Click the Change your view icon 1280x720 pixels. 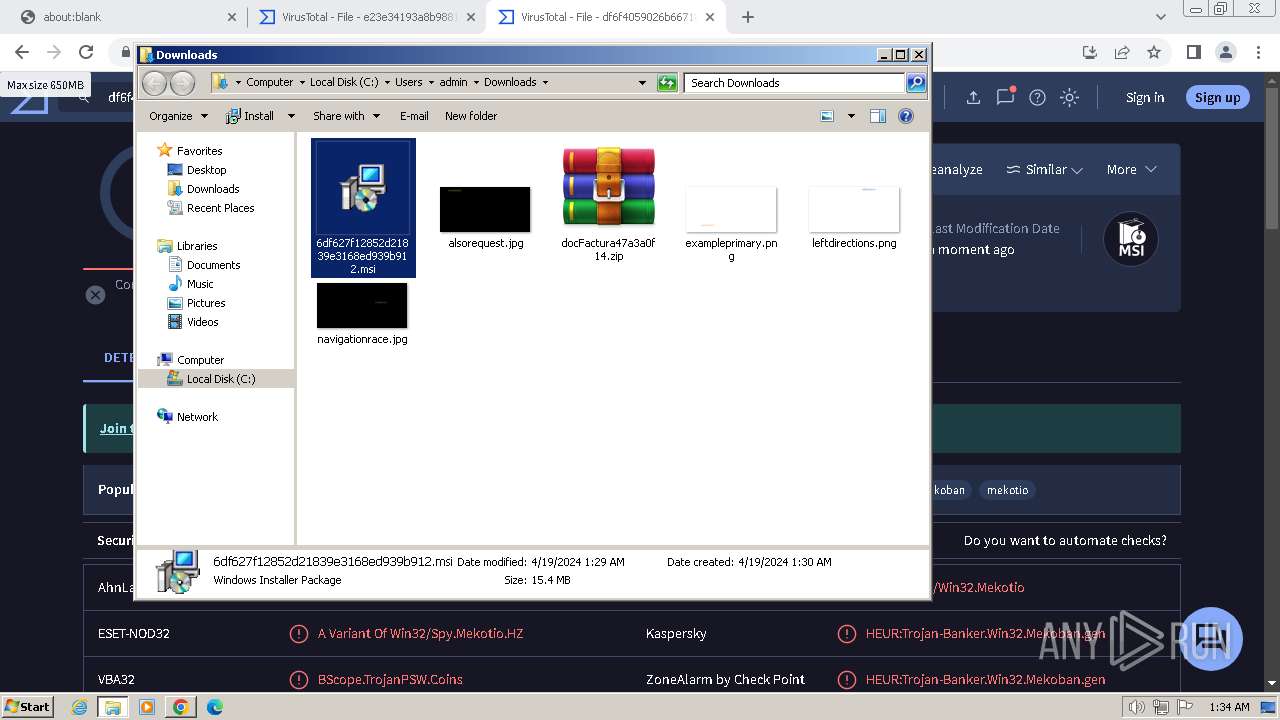point(827,116)
